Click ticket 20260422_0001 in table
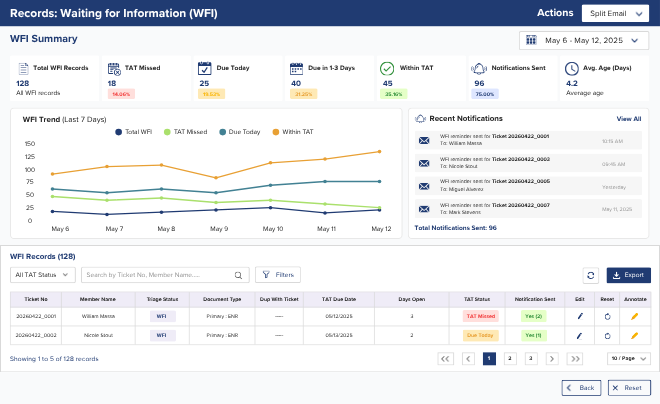 (x=36, y=316)
